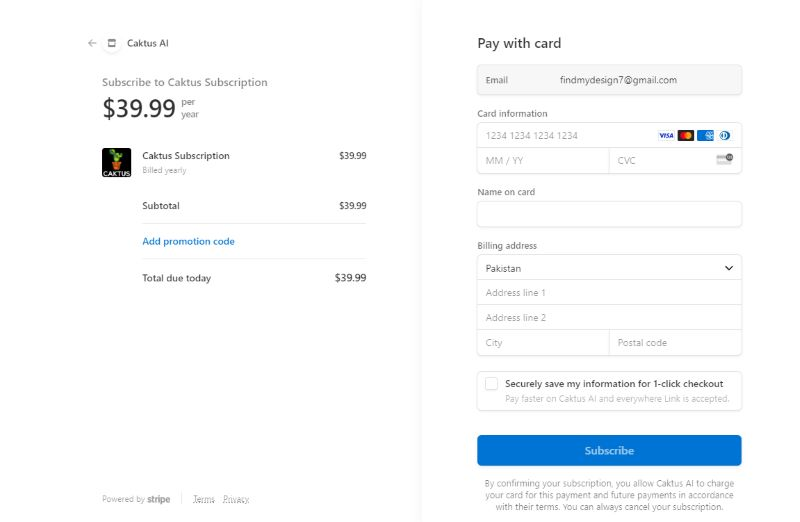Enable securely save my information checkbox

491,384
